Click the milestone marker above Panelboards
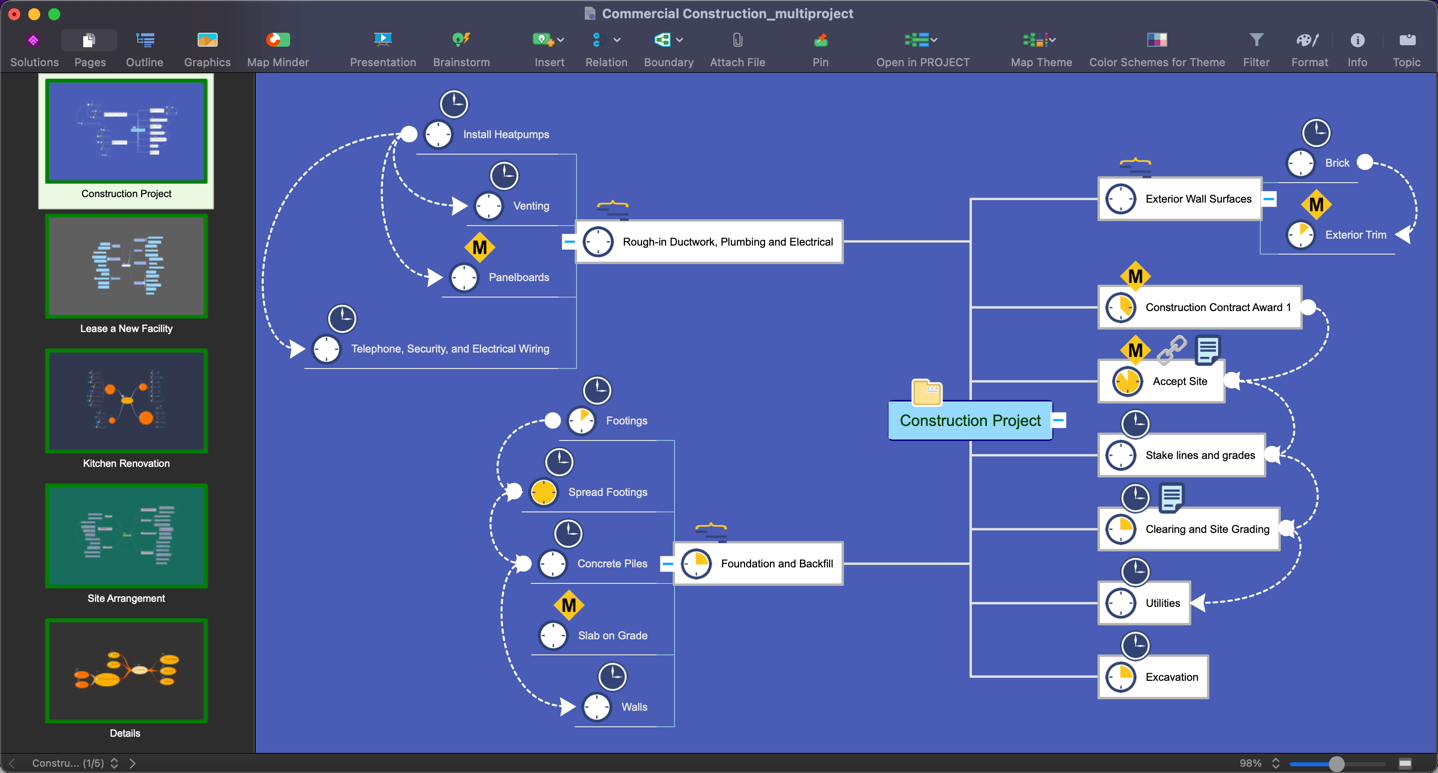This screenshot has width=1438, height=773. 480,247
